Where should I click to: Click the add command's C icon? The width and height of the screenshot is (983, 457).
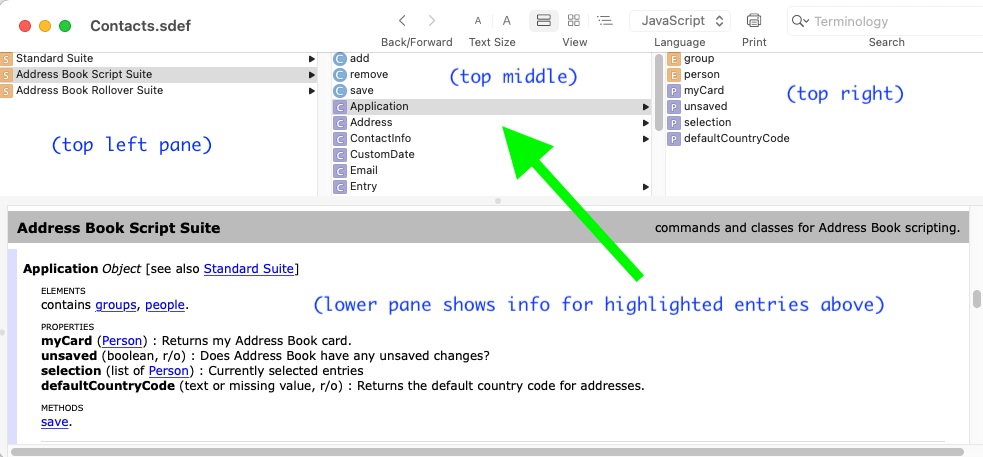340,59
